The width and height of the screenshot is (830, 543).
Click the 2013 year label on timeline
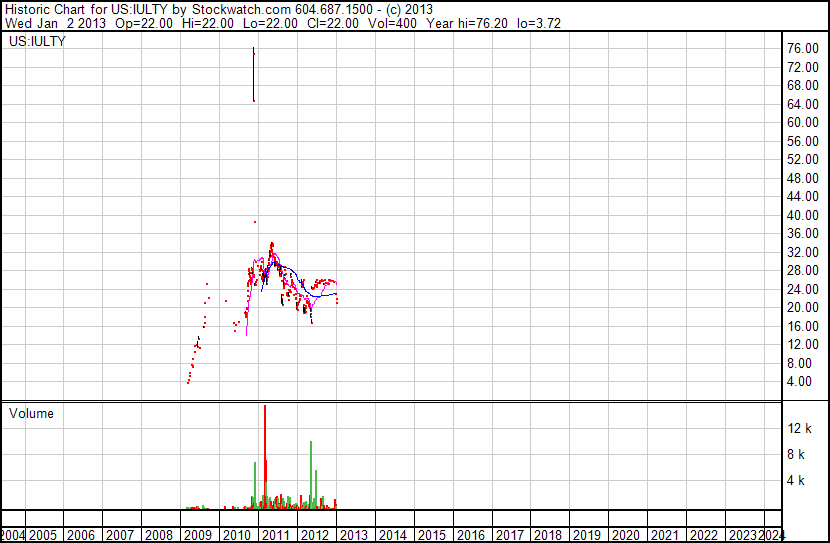[354, 535]
